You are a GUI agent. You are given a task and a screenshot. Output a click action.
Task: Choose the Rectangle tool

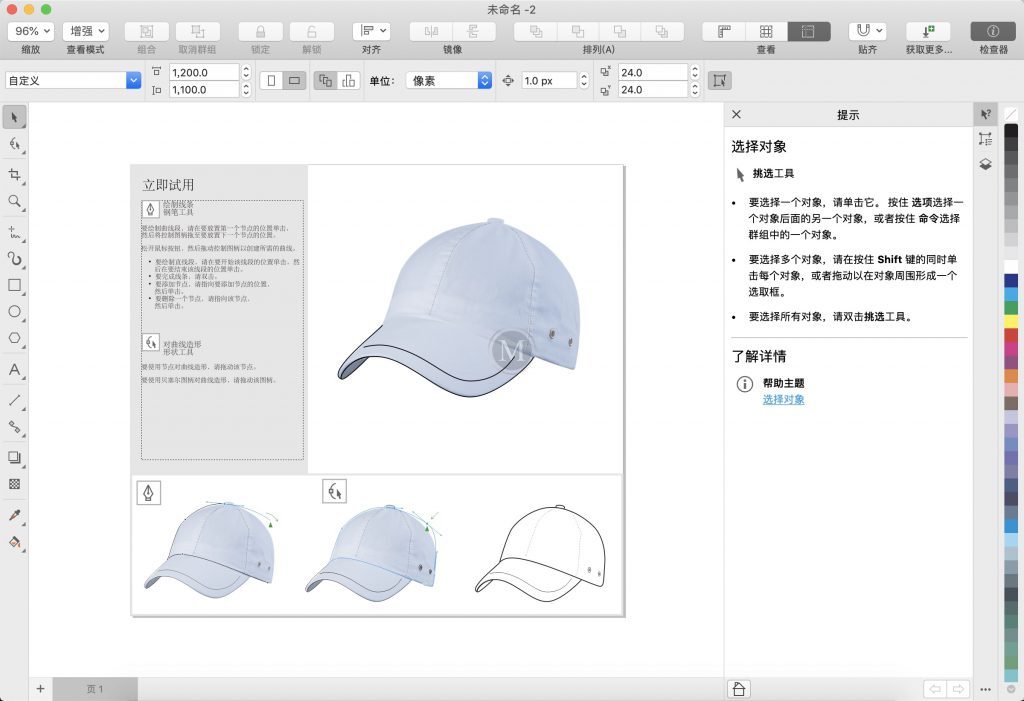coord(15,285)
